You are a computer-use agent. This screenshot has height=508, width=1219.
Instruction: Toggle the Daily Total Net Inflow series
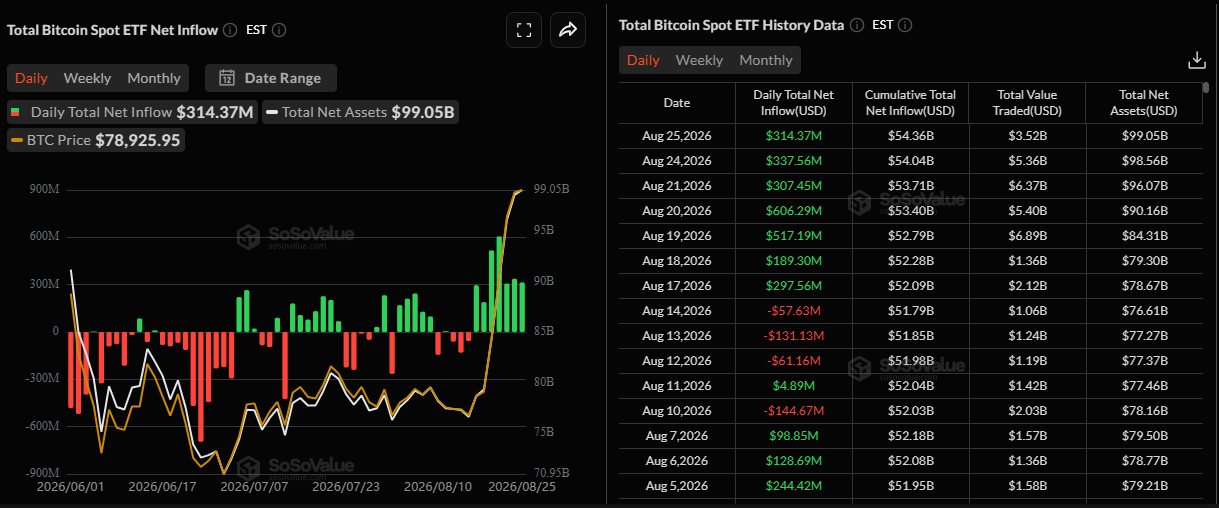tap(133, 112)
